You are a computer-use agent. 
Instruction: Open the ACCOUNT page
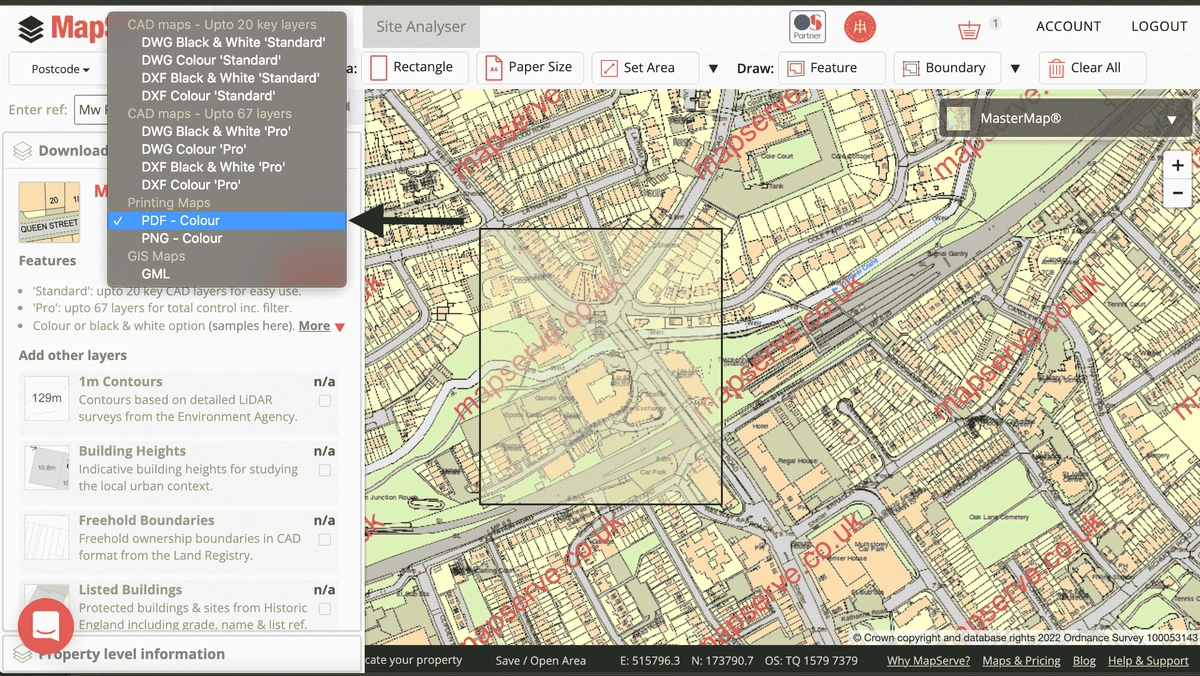[x=1068, y=26]
